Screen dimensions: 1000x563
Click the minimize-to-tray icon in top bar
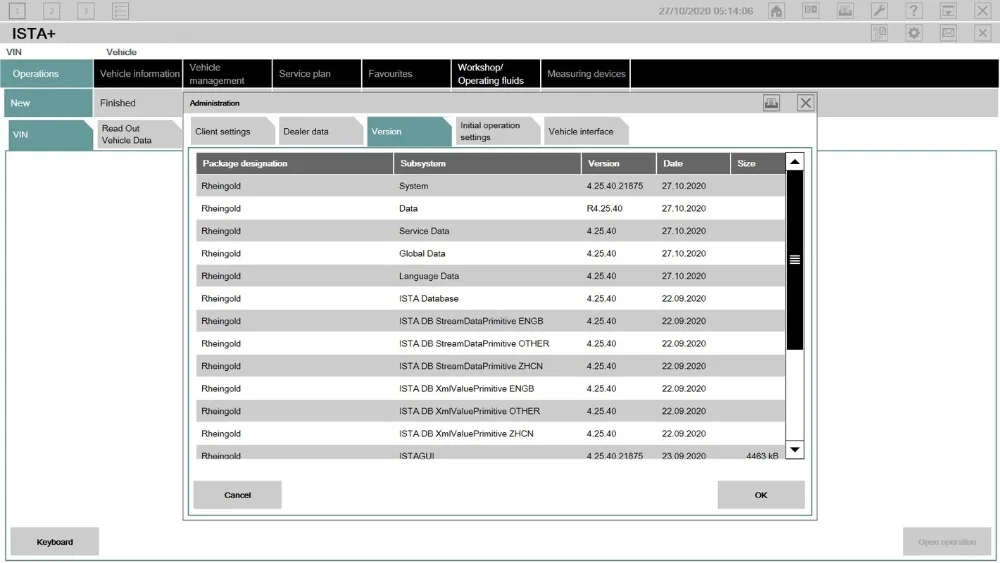(x=948, y=11)
